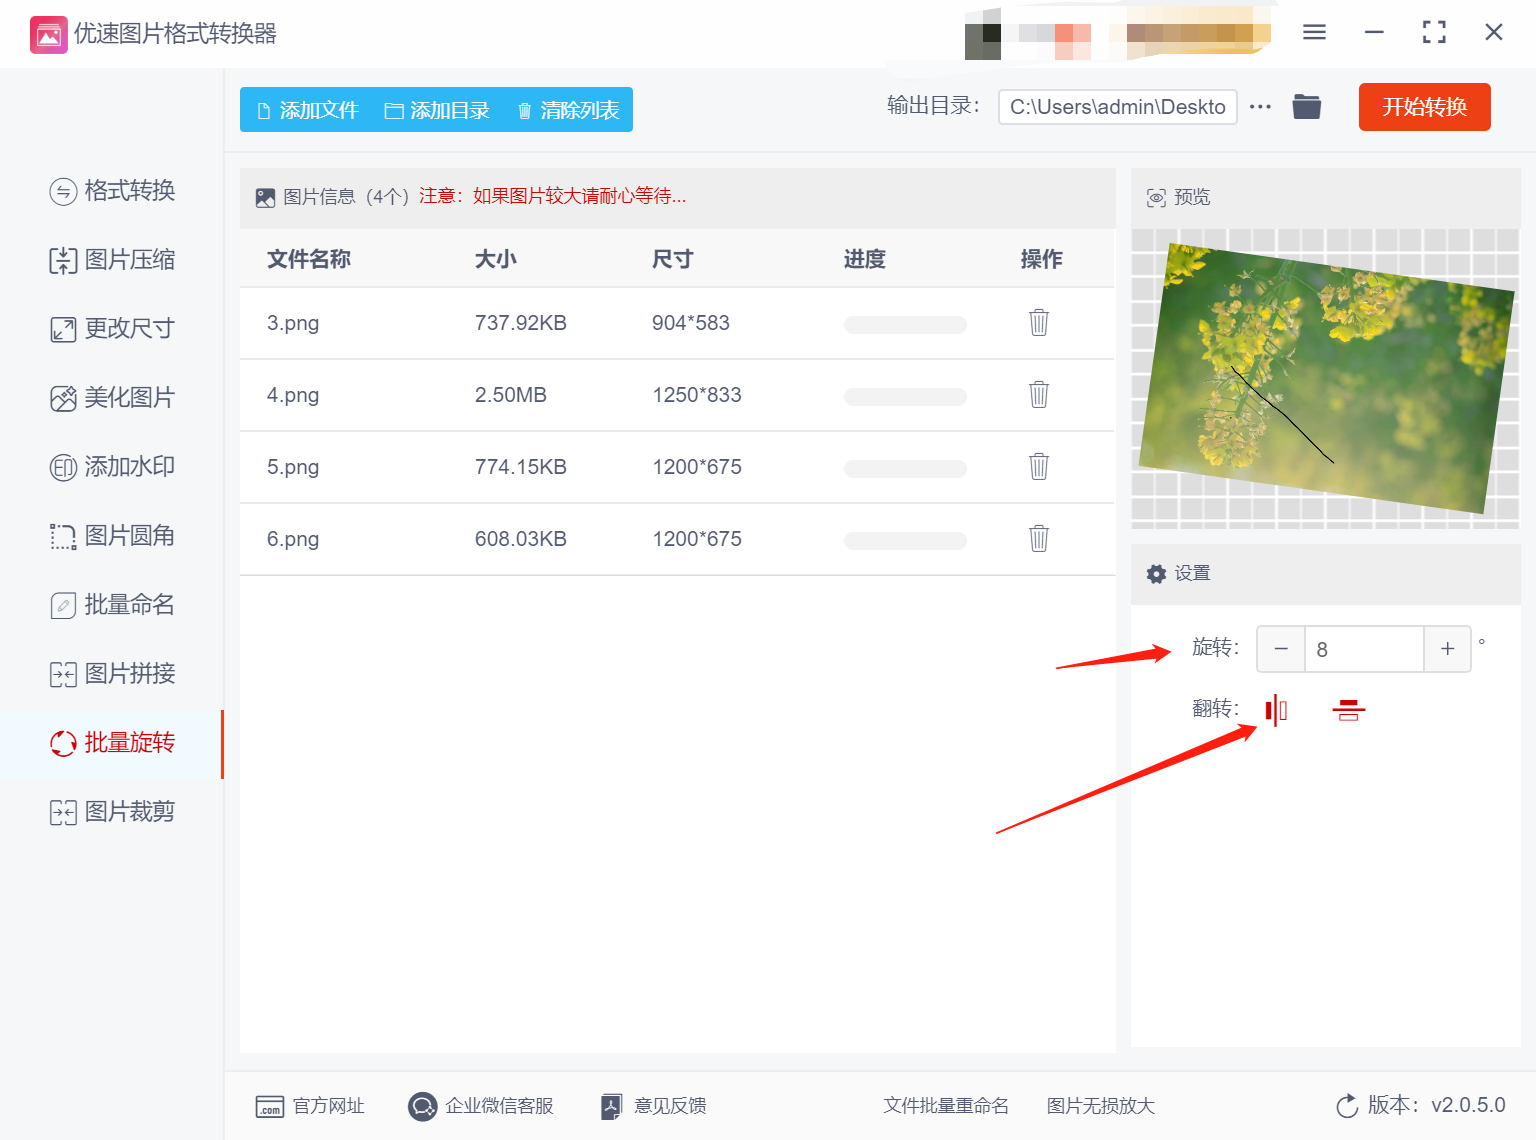Click the rotated flower preview image

(1327, 378)
